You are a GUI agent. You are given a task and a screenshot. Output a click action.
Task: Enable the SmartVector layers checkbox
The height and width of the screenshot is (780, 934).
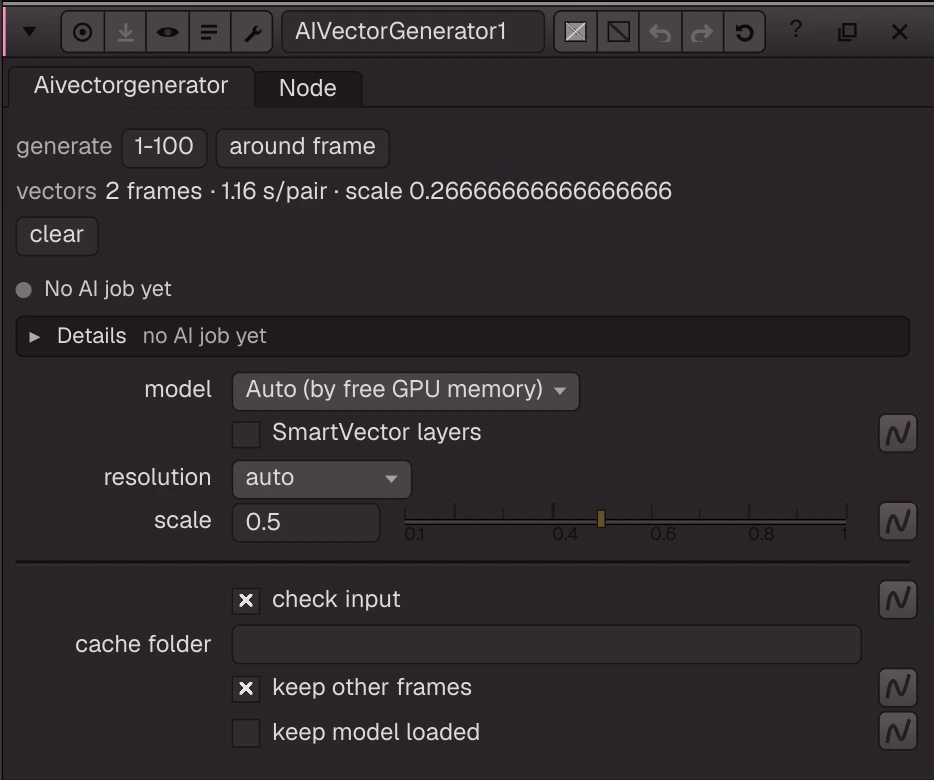point(246,434)
